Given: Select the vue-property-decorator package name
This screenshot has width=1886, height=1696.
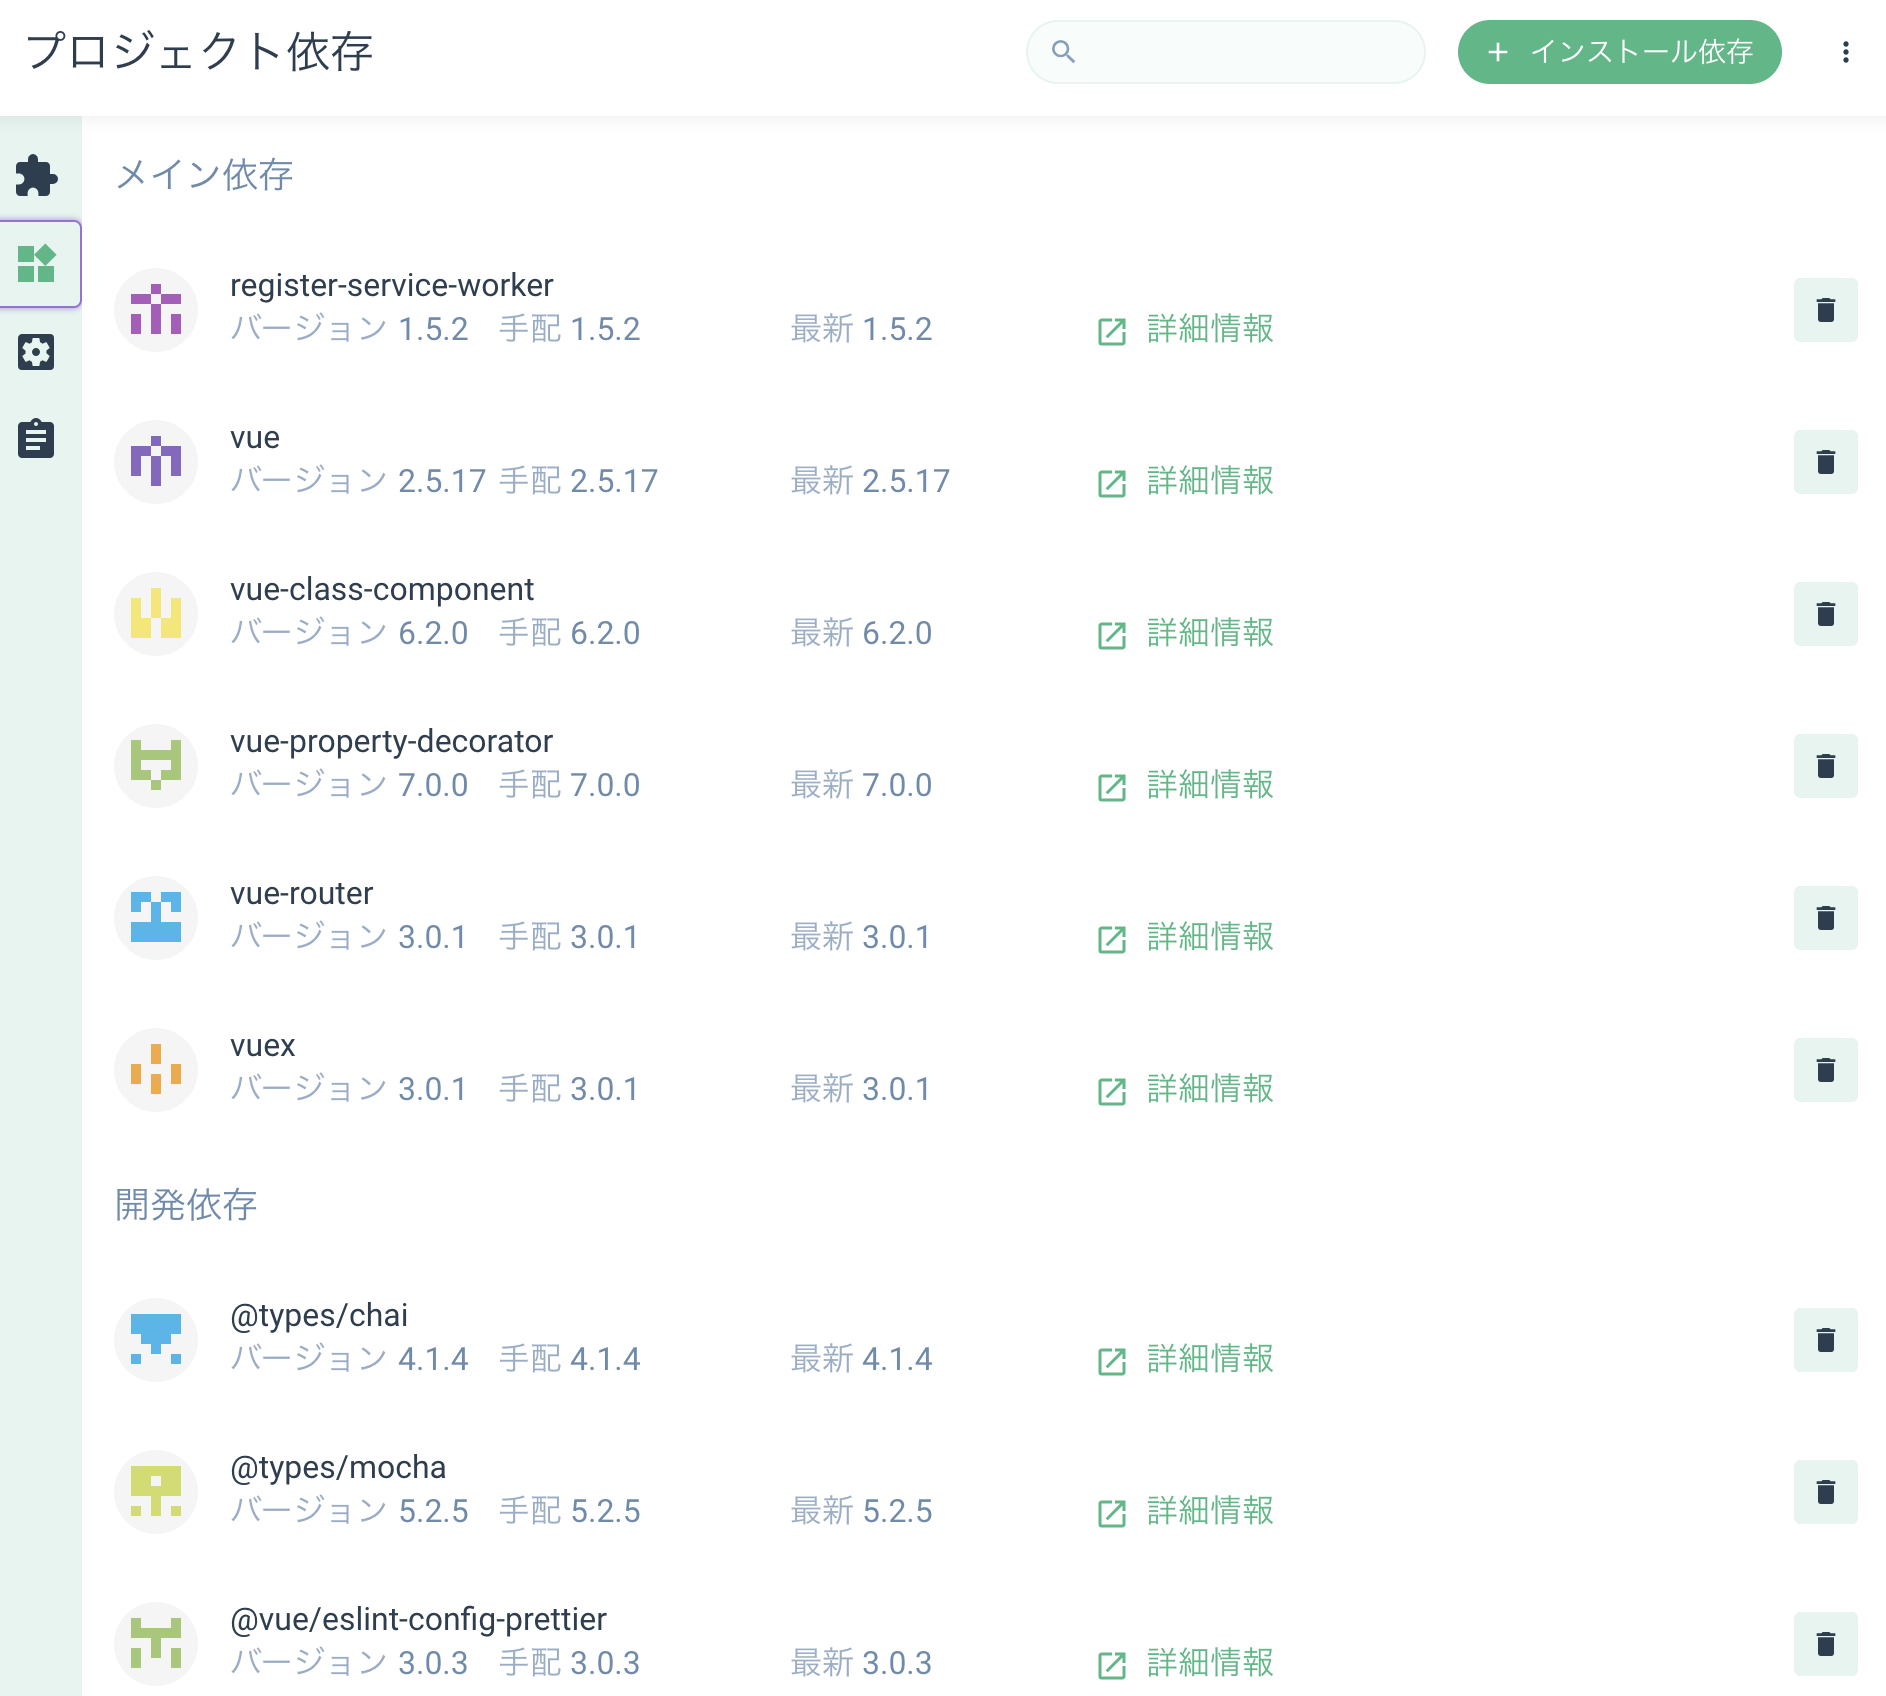Looking at the screenshot, I should pos(391,742).
